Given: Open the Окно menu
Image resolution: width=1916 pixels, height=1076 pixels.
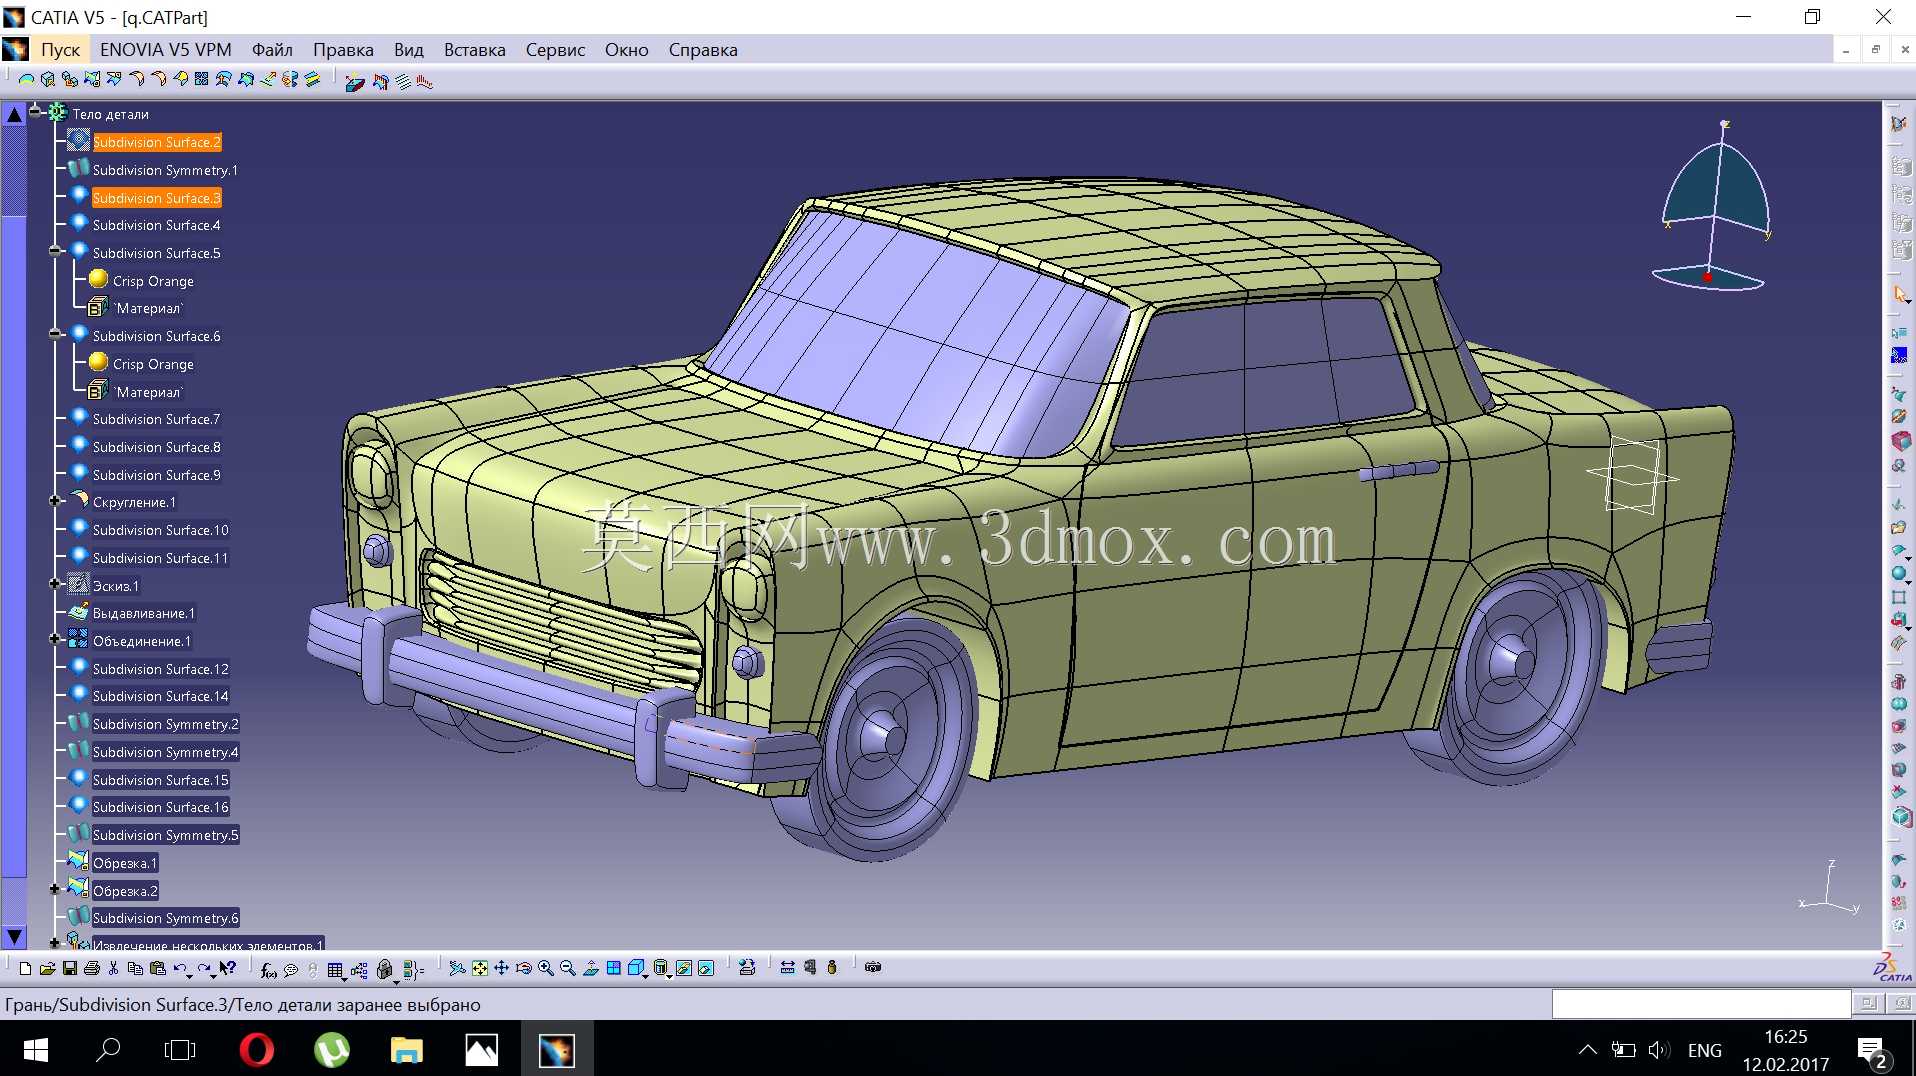Looking at the screenshot, I should 626,50.
